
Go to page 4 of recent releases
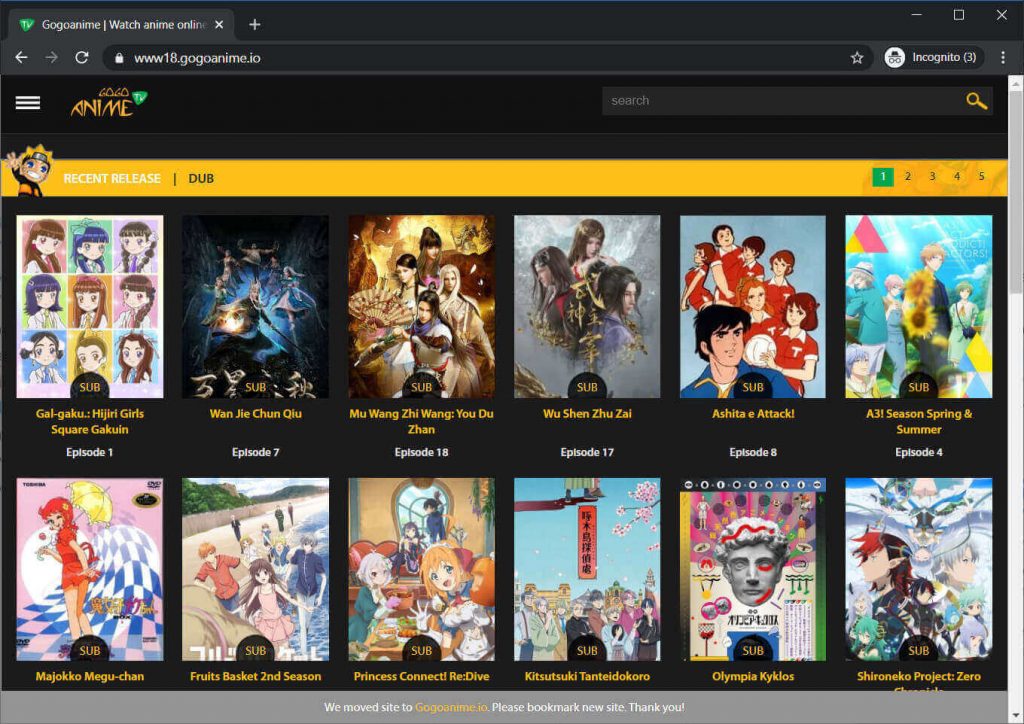click(x=957, y=176)
